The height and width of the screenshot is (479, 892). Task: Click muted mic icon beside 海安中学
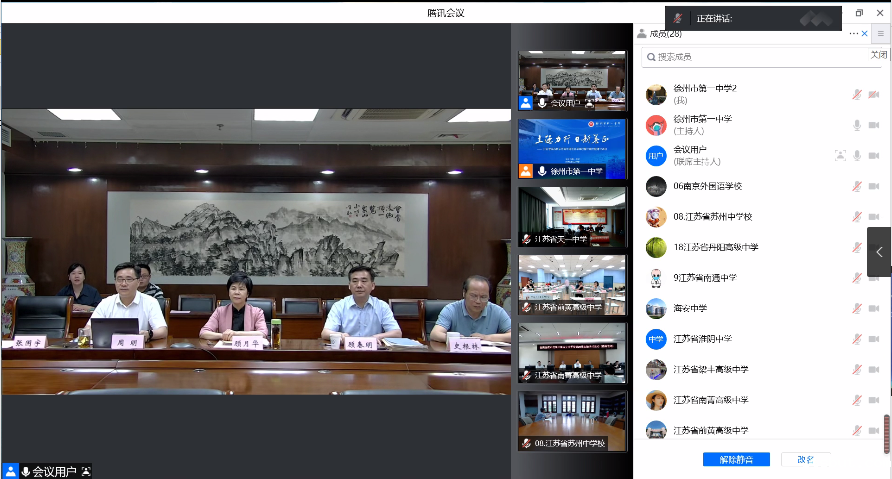coord(857,308)
